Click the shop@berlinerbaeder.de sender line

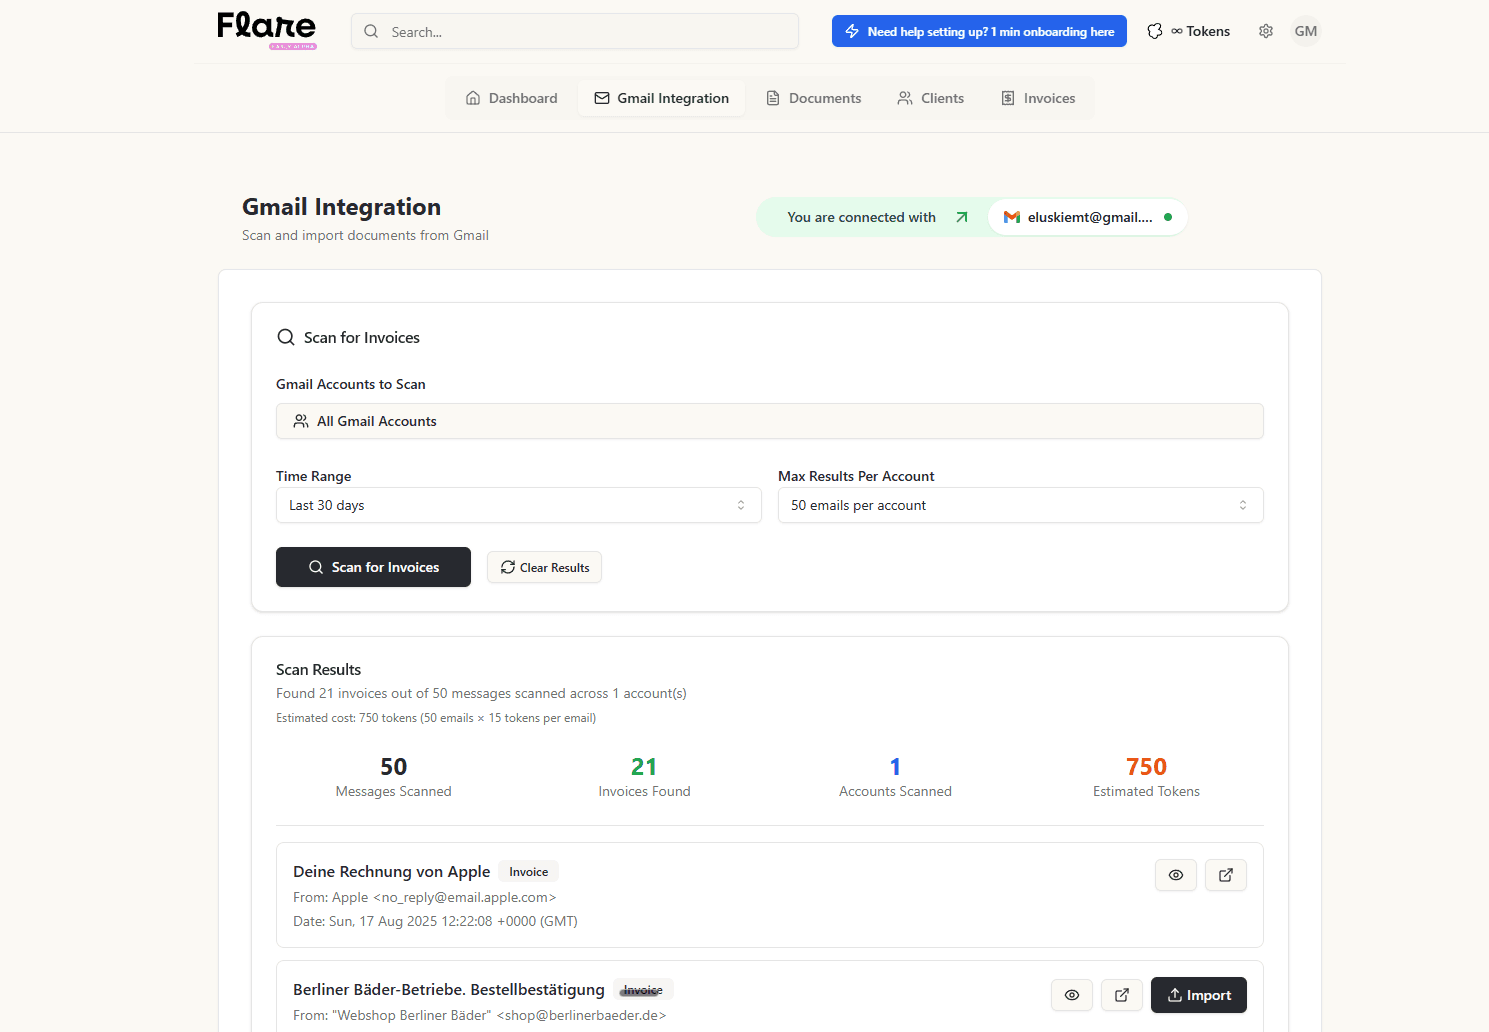480,1015
